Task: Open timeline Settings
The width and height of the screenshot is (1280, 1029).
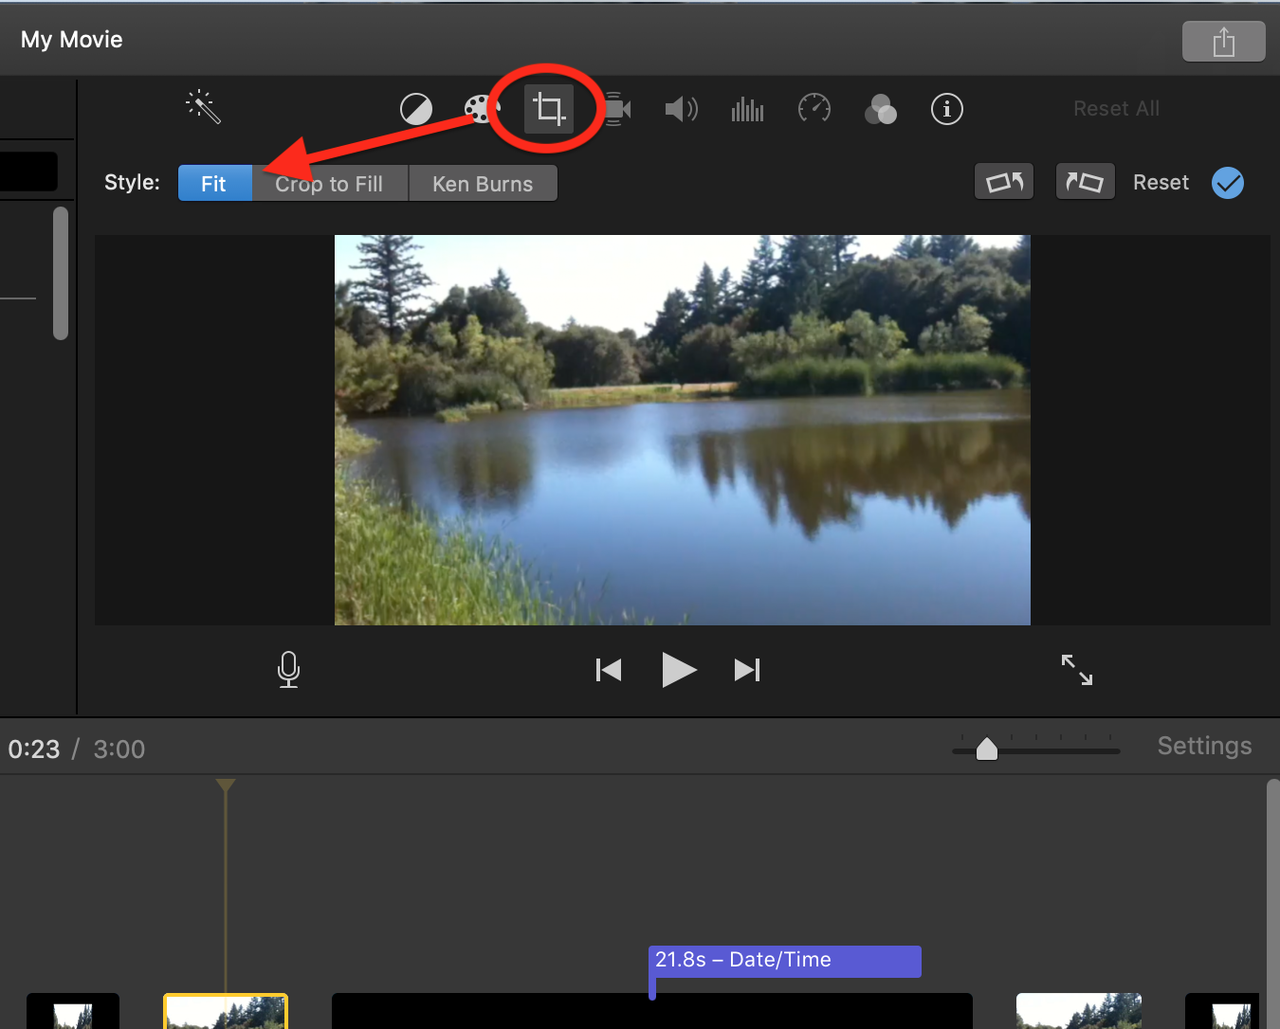Action: (x=1204, y=746)
